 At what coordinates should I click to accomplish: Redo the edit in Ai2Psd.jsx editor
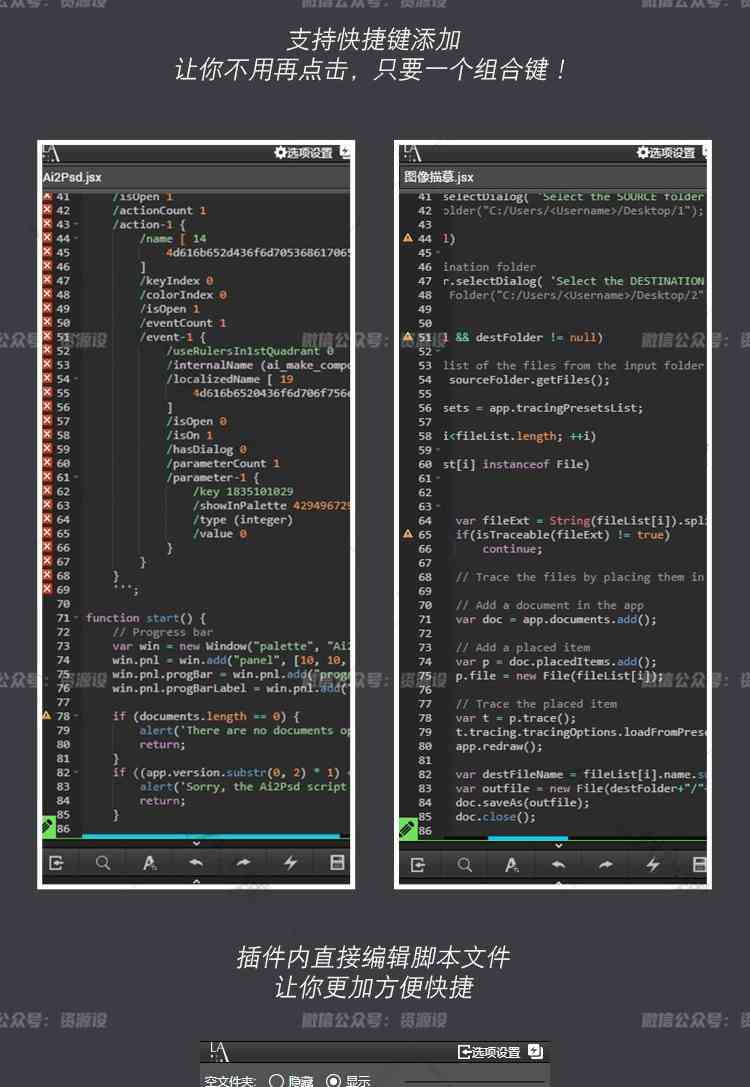[x=243, y=863]
